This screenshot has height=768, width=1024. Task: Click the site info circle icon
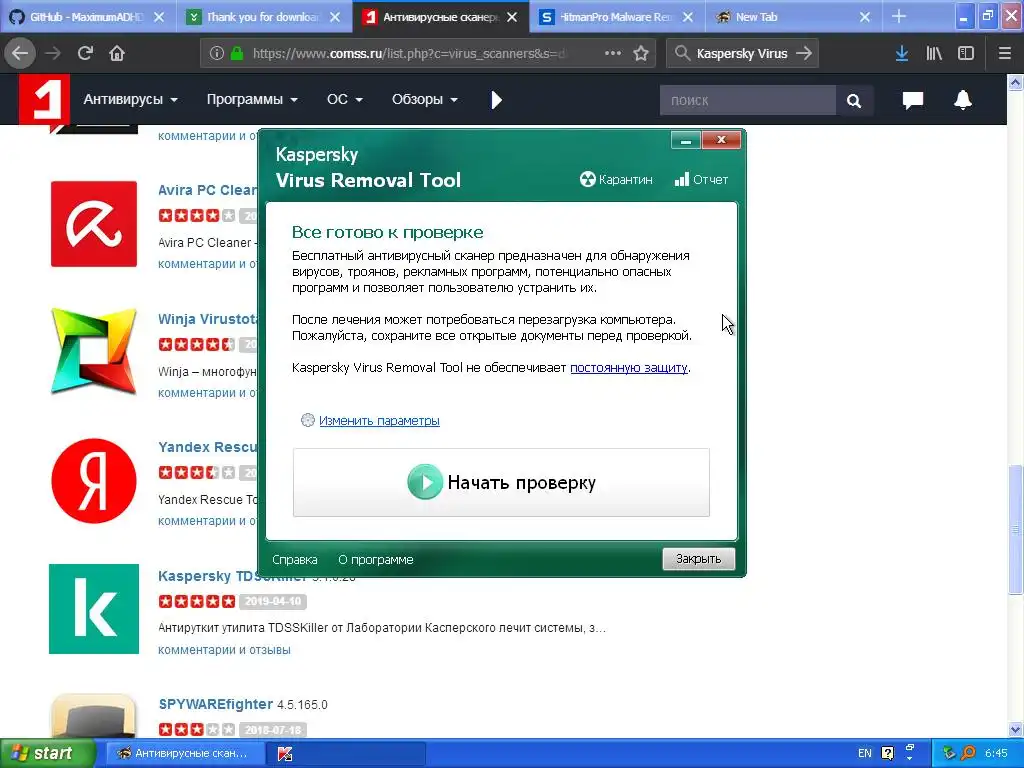tap(217, 53)
